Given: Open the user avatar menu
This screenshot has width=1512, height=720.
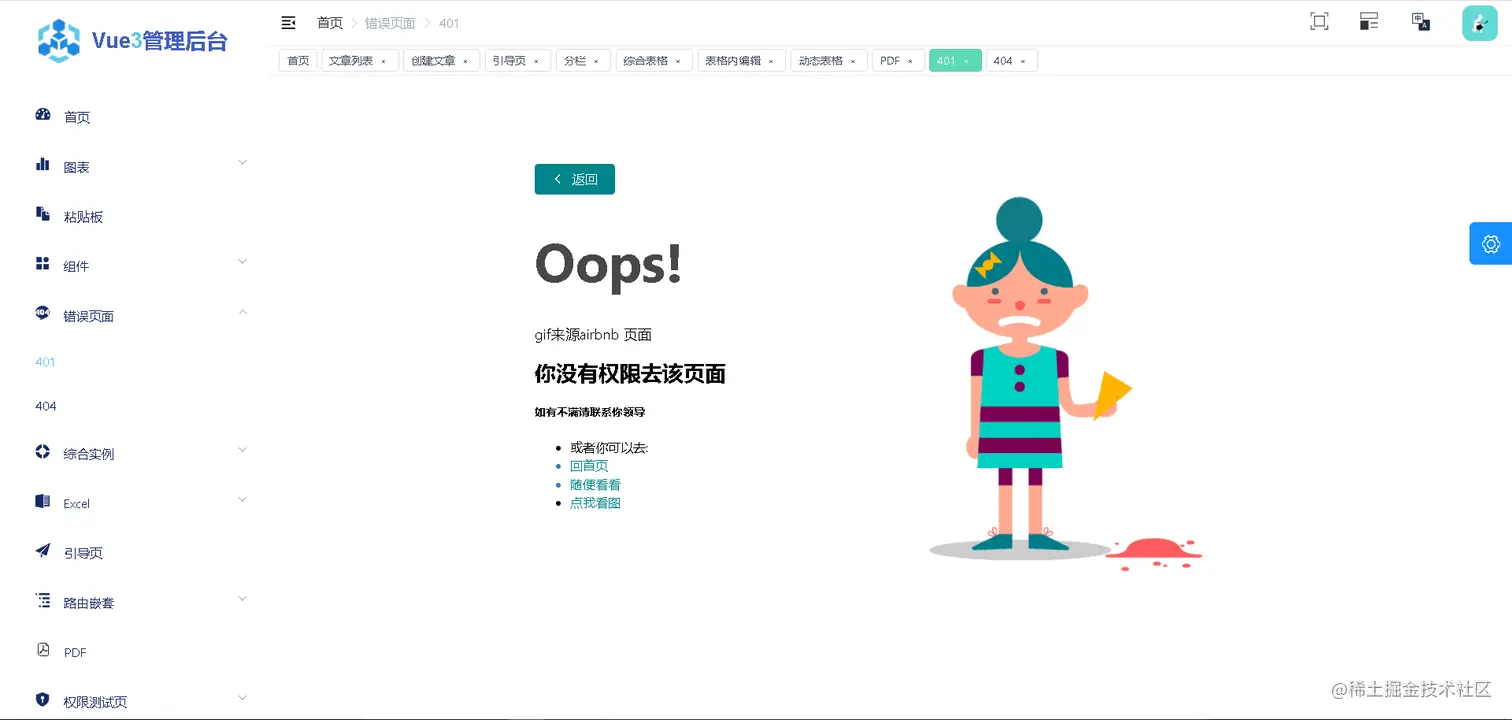Looking at the screenshot, I should 1479,23.
